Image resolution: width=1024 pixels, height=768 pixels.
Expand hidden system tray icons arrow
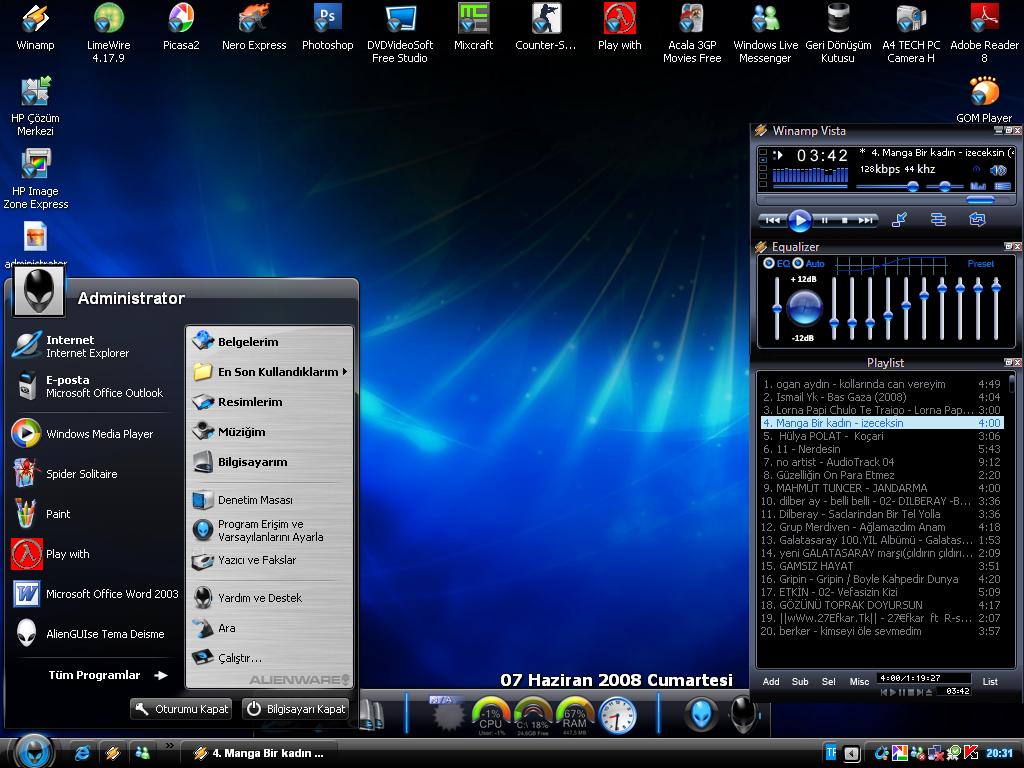(x=852, y=754)
